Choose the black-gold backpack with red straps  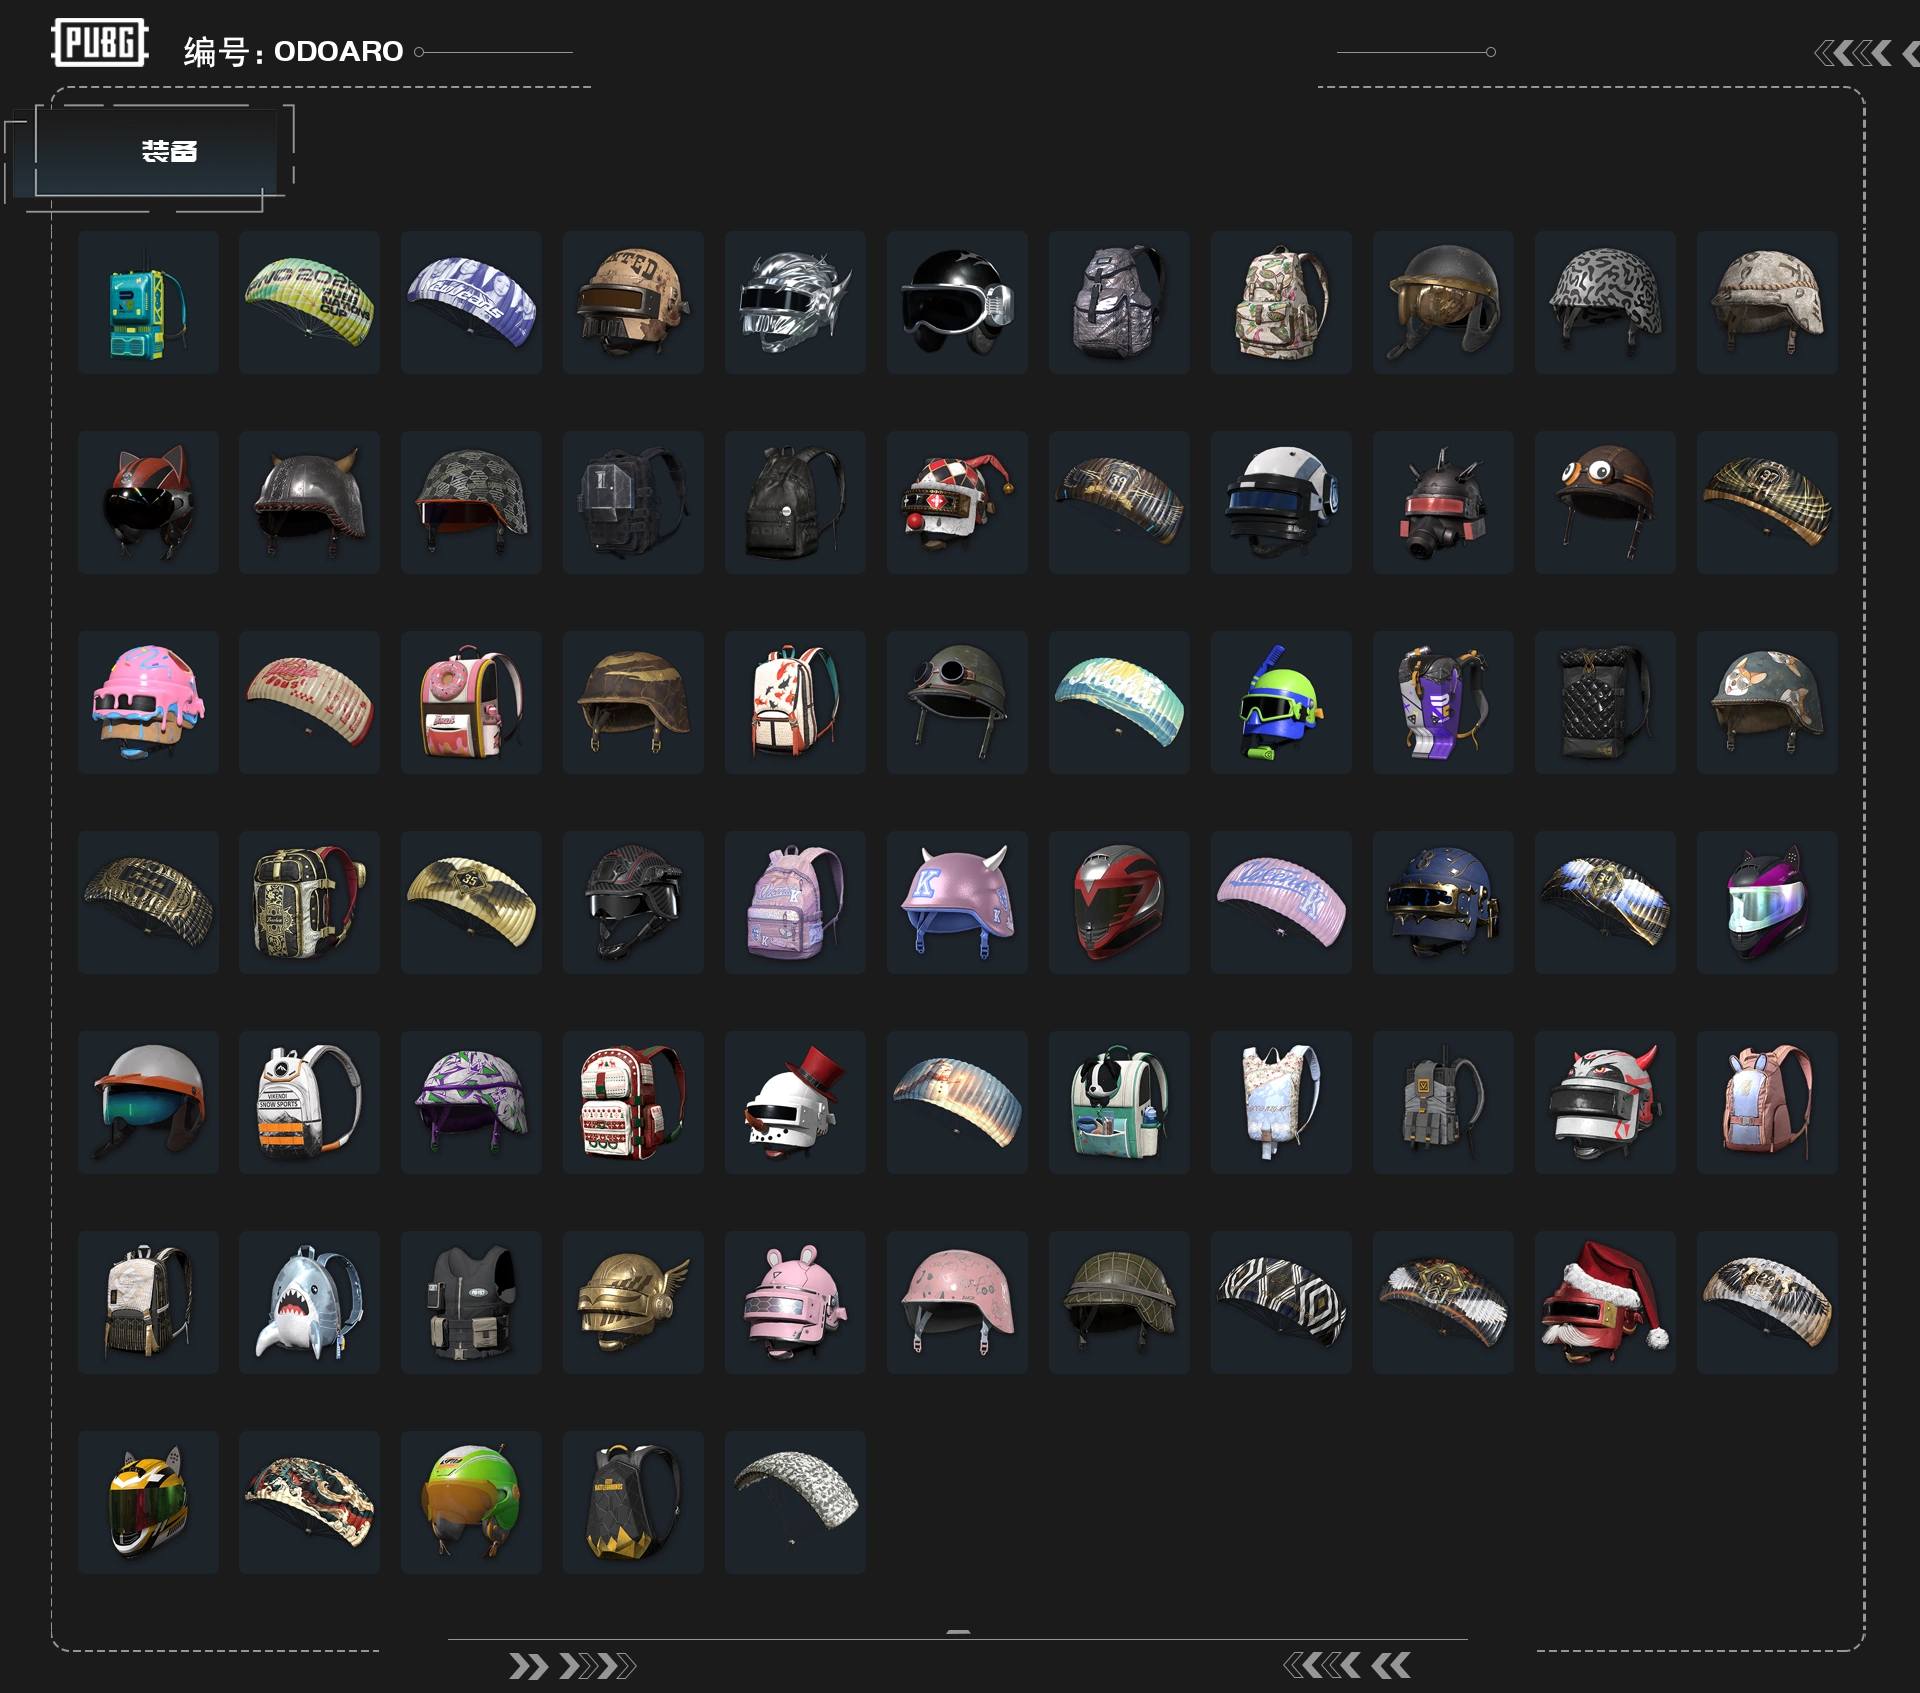click(x=310, y=902)
